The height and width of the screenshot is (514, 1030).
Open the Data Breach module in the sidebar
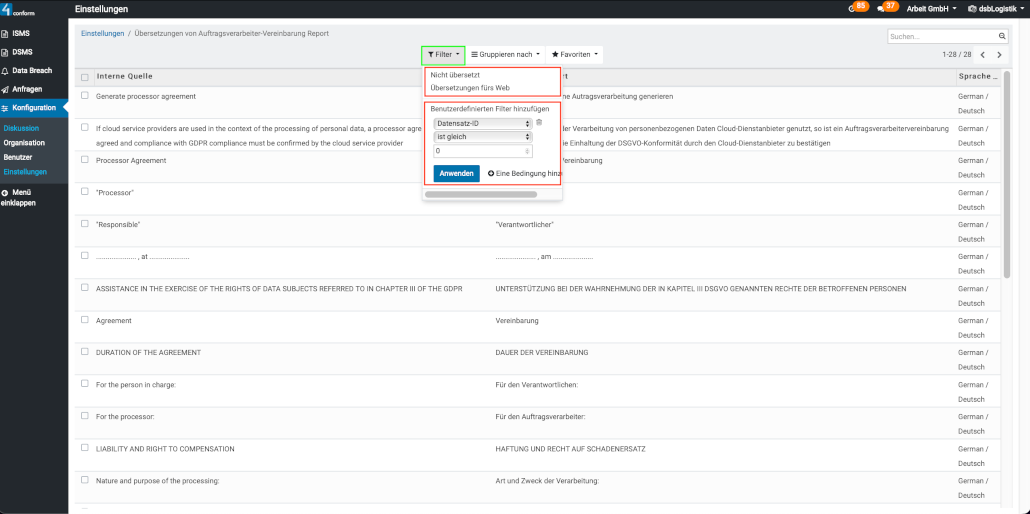pos(33,71)
